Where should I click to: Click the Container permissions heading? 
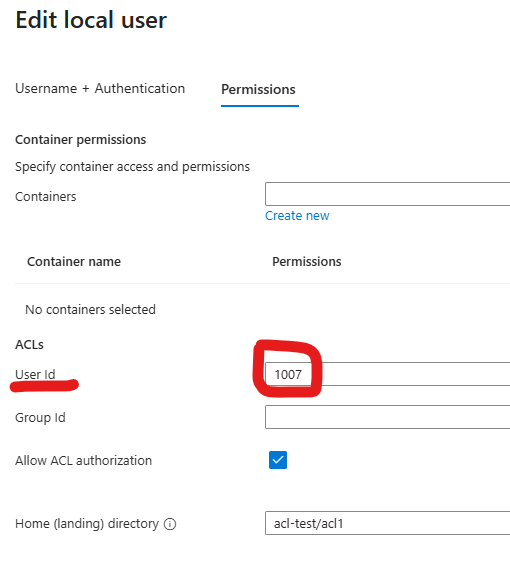[81, 140]
